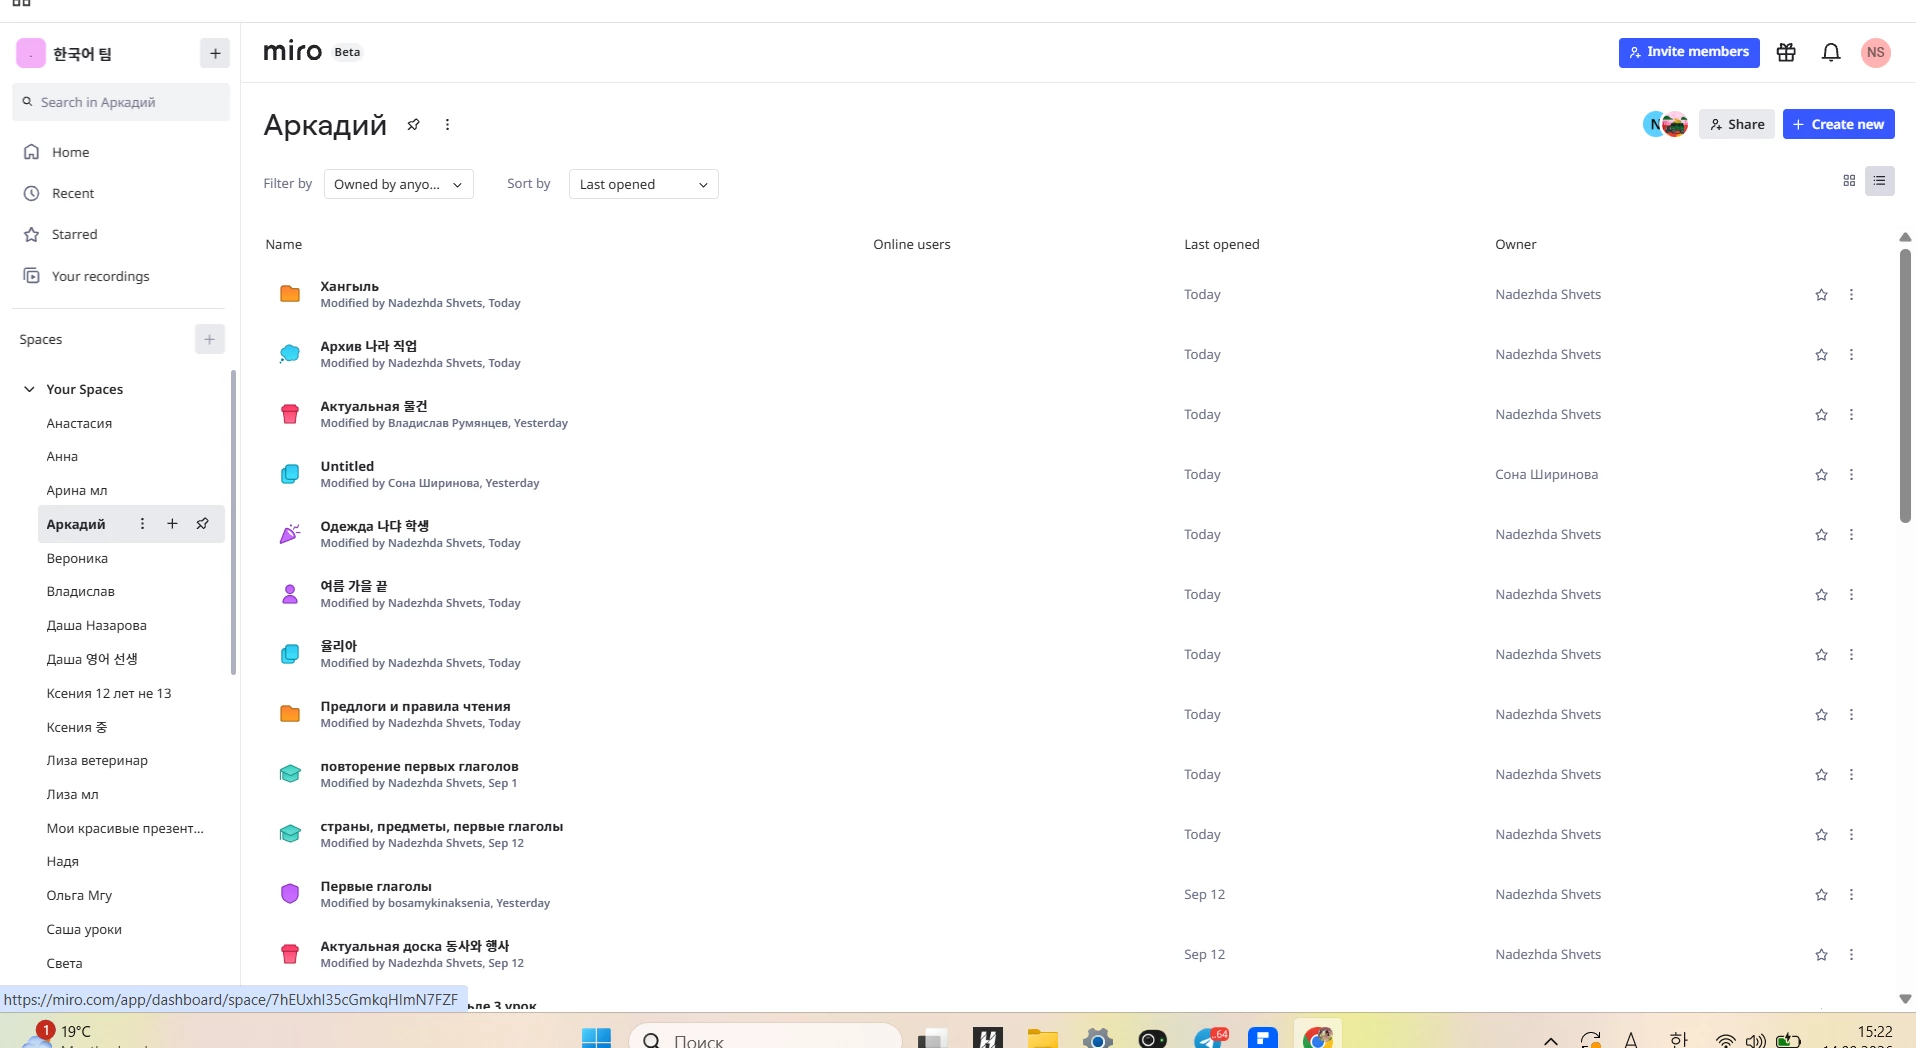Screen dimensions: 1916x1048
Task: Click the Invite members button
Action: 1689,52
